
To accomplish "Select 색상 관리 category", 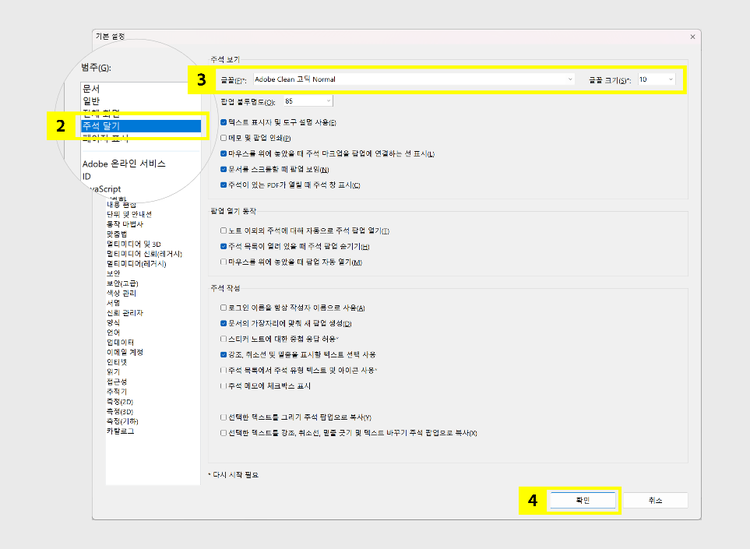I will 121,293.
